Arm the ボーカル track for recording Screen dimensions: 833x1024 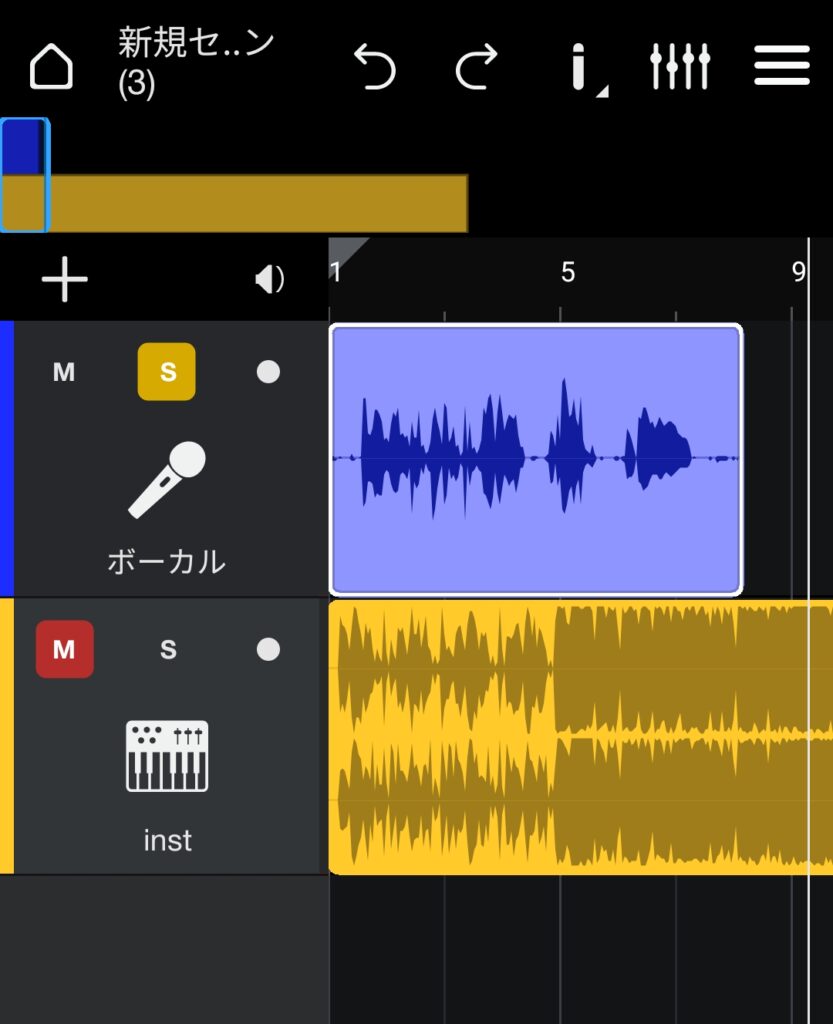[x=267, y=372]
